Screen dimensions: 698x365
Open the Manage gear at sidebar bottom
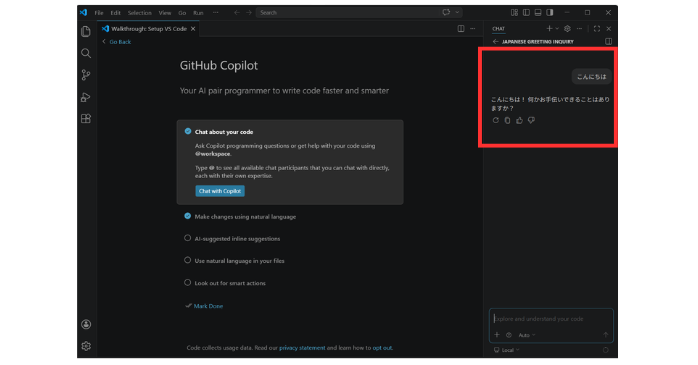click(x=86, y=346)
